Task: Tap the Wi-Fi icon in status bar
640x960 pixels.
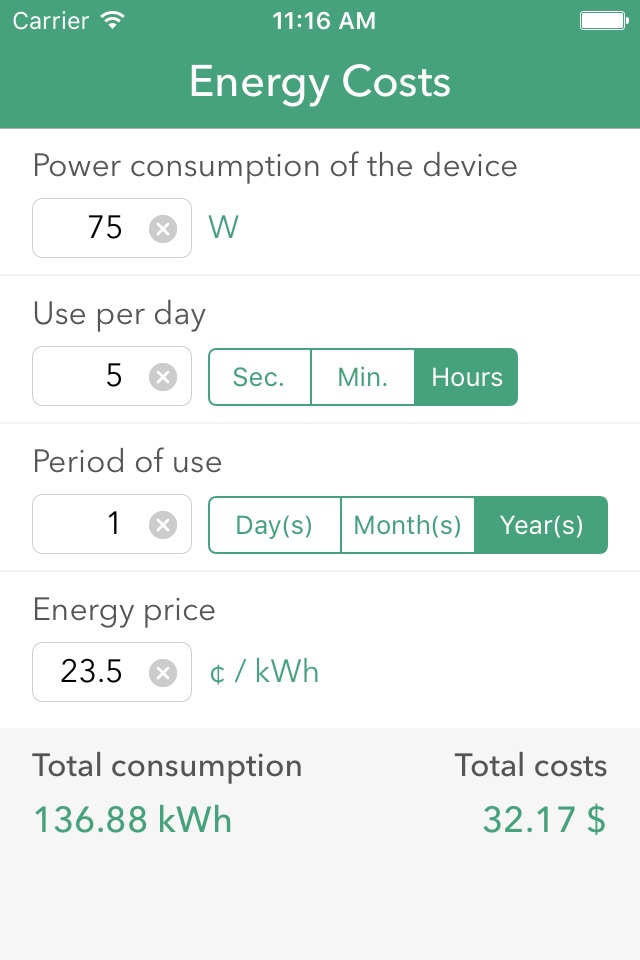Action: coord(113,20)
